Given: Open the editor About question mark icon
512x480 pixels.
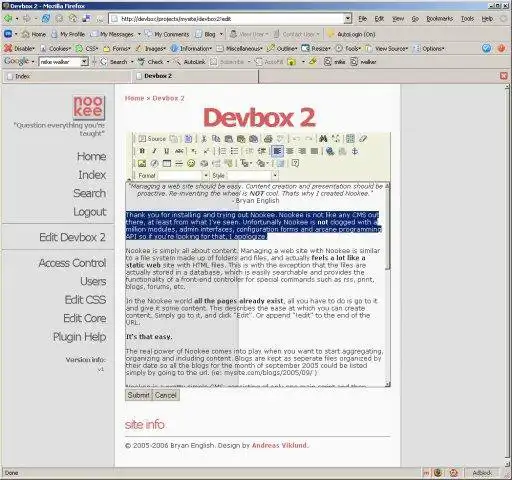Looking at the screenshot, I should tap(295, 163).
